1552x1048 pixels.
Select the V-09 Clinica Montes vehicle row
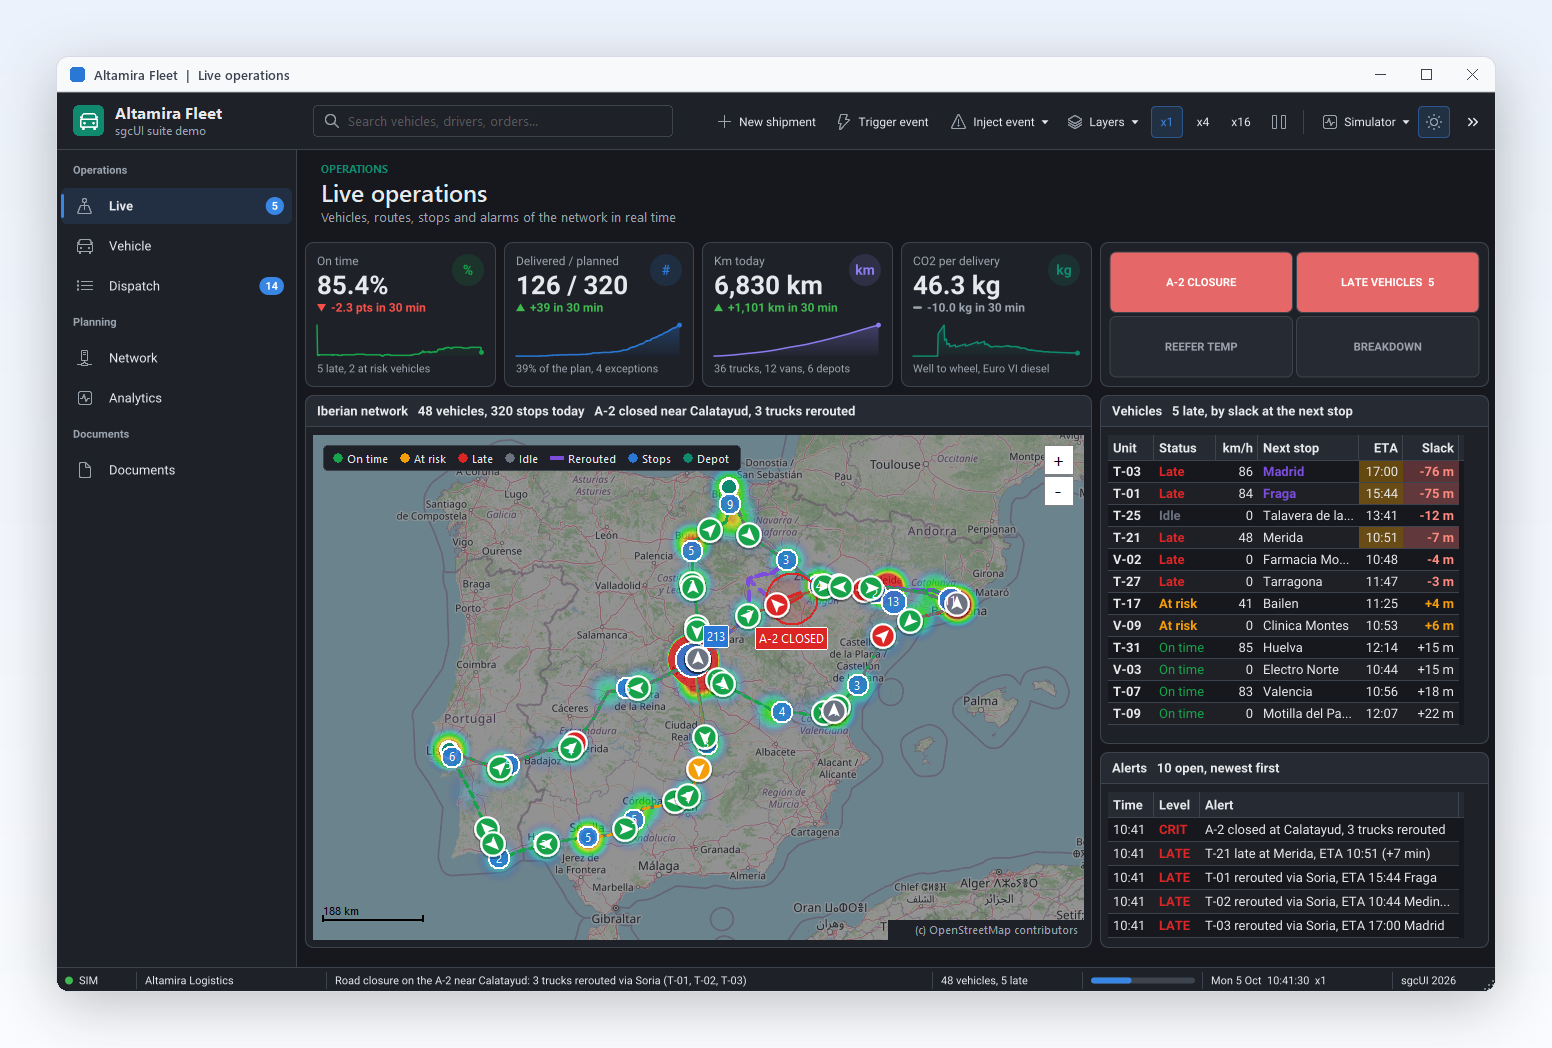(x=1284, y=626)
